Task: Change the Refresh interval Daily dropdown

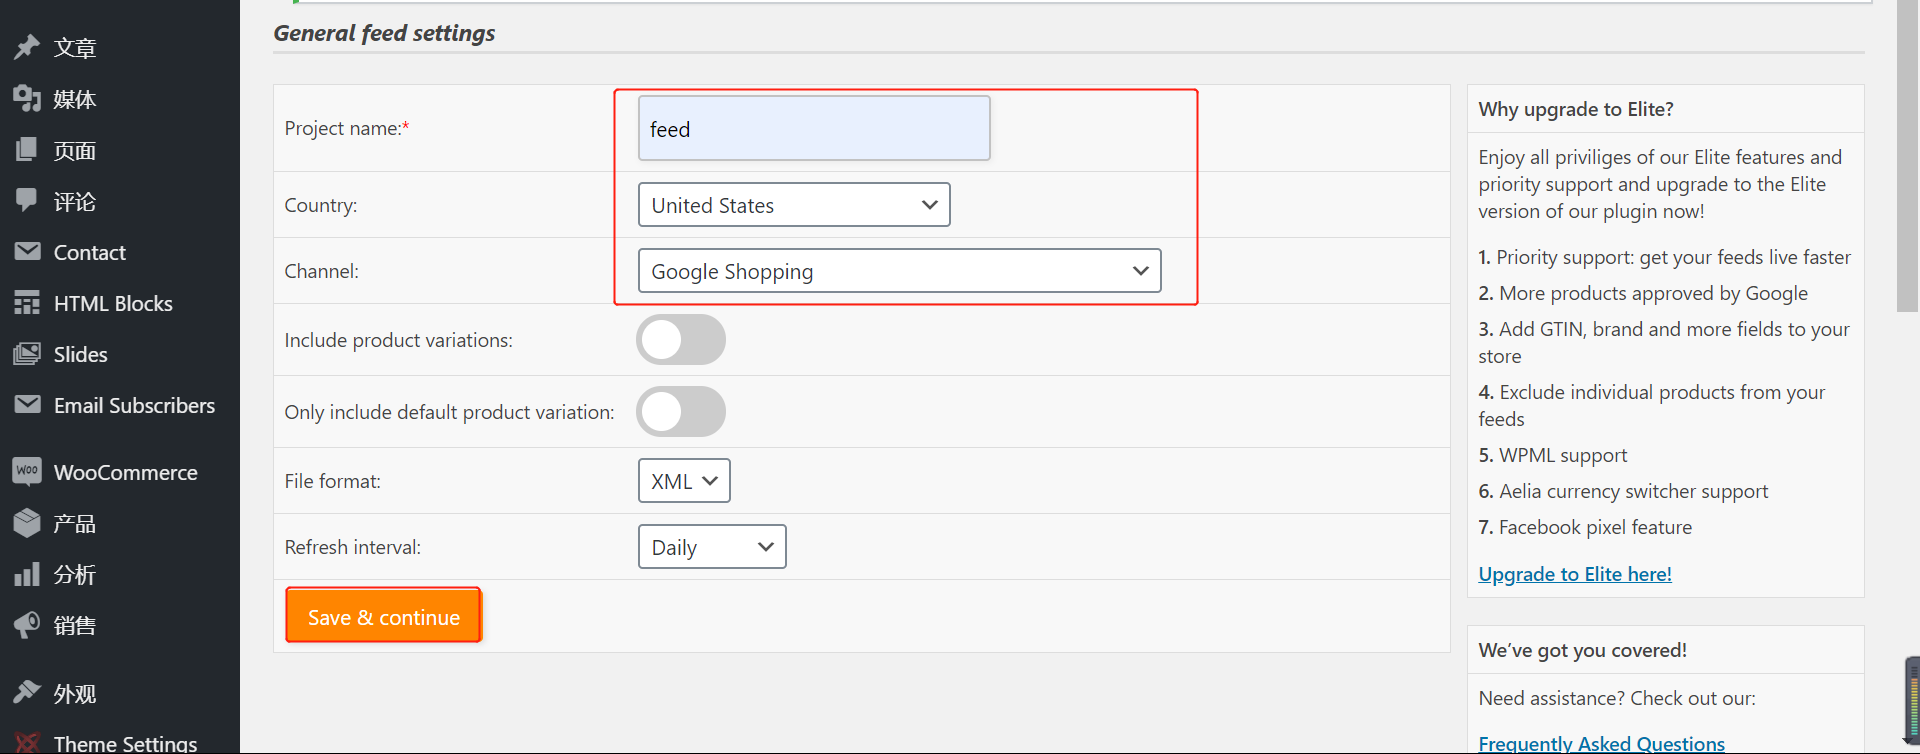Action: 712,547
